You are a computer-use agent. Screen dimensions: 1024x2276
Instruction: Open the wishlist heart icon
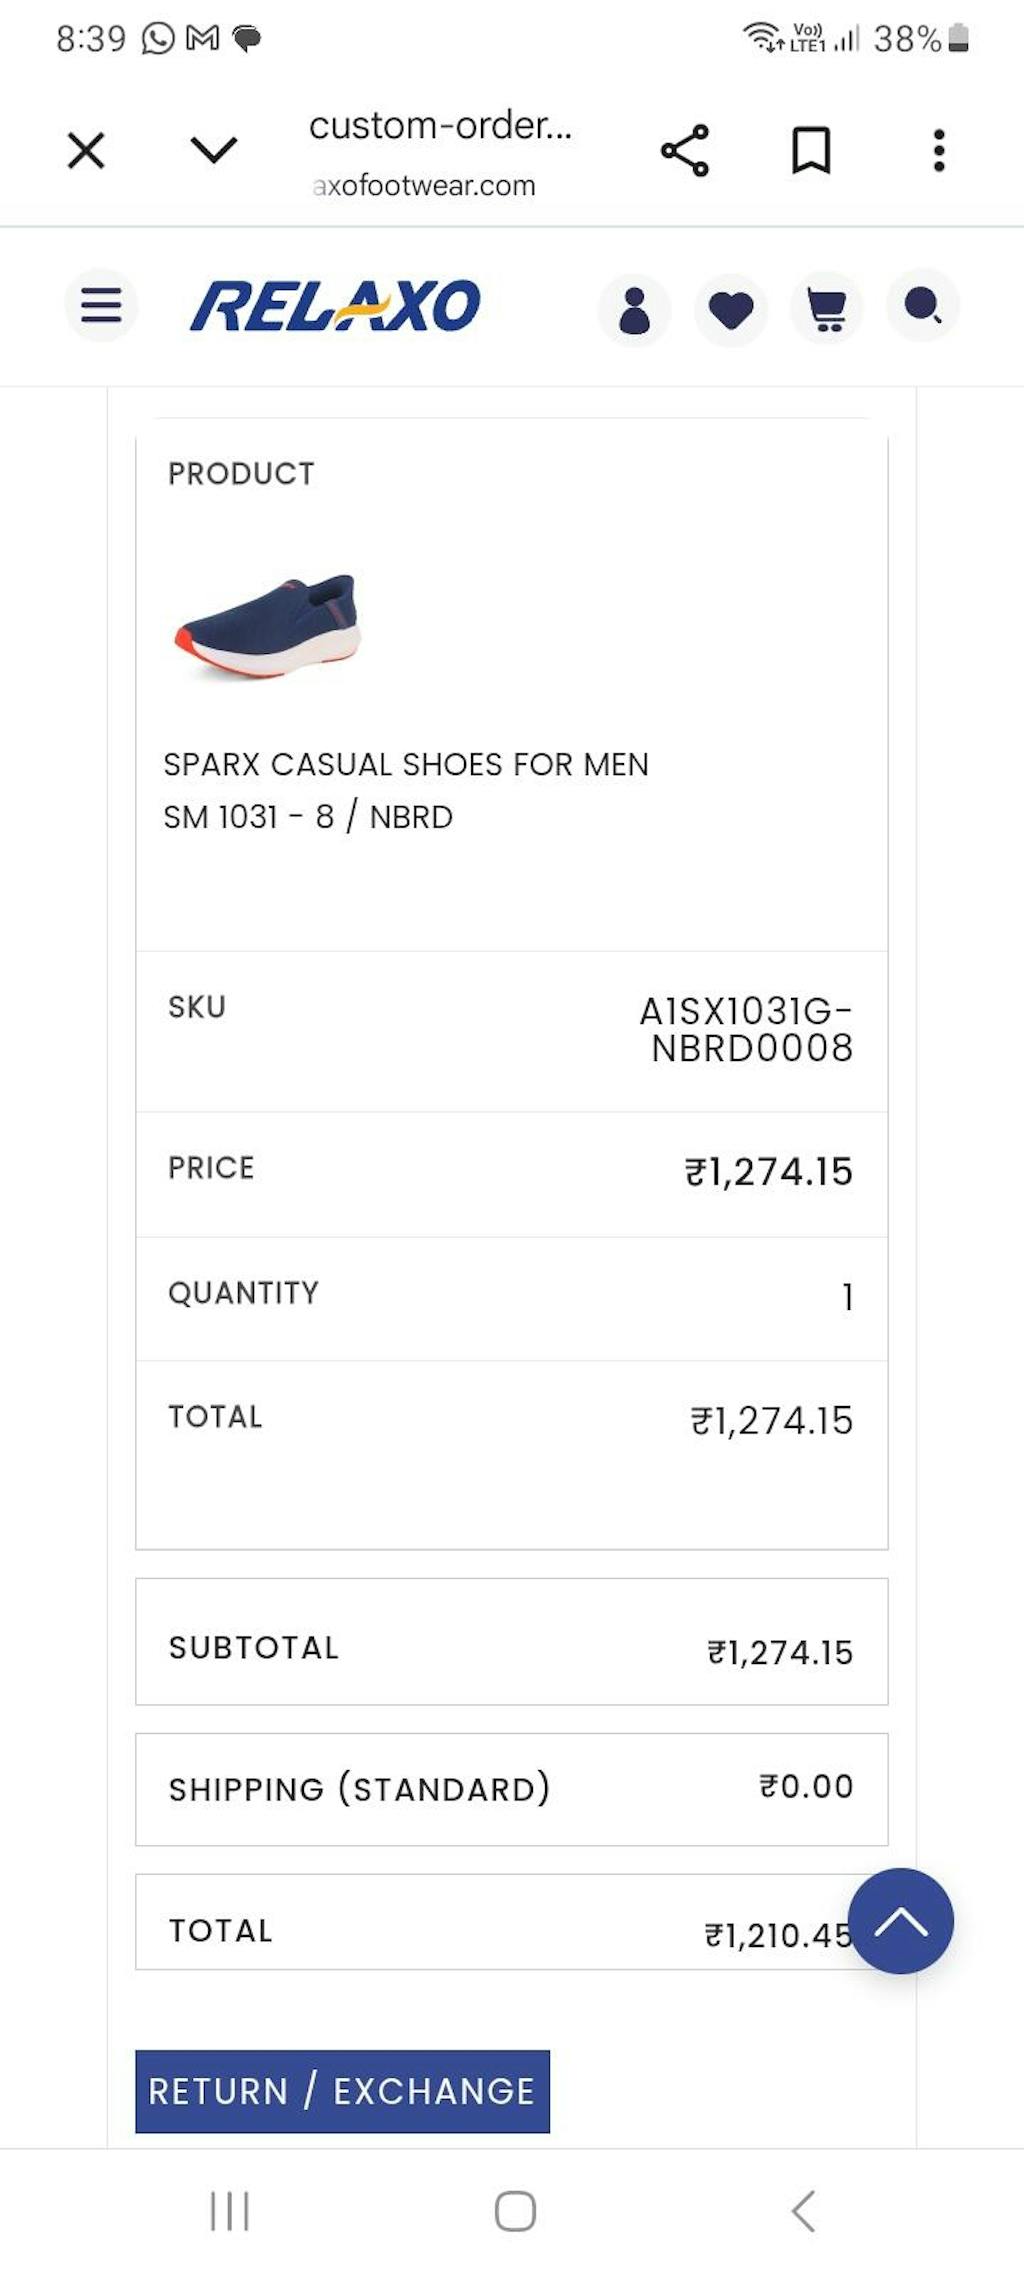(731, 309)
